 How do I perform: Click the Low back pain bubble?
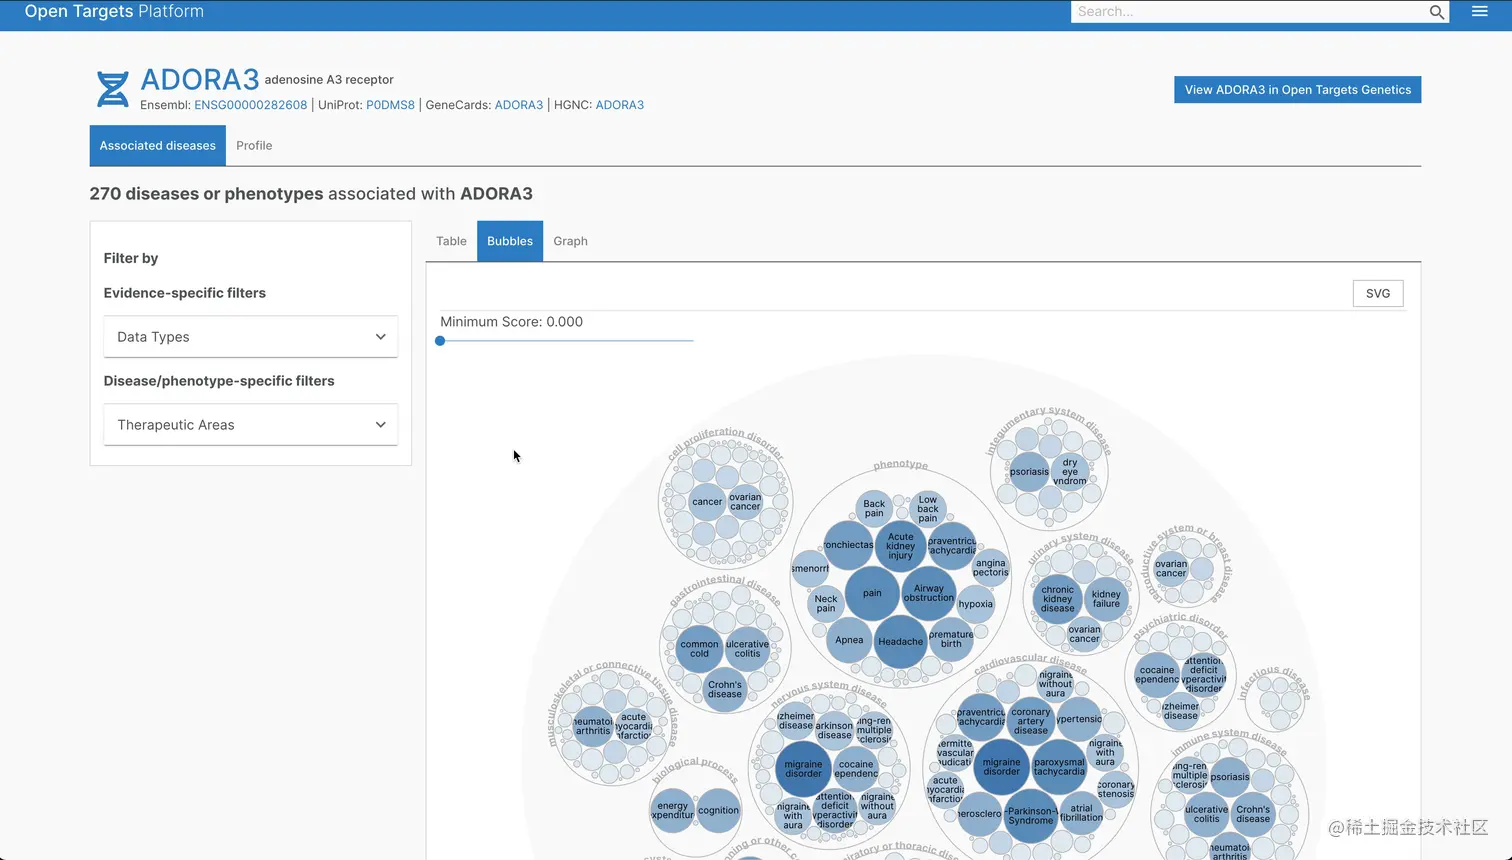[x=928, y=509]
